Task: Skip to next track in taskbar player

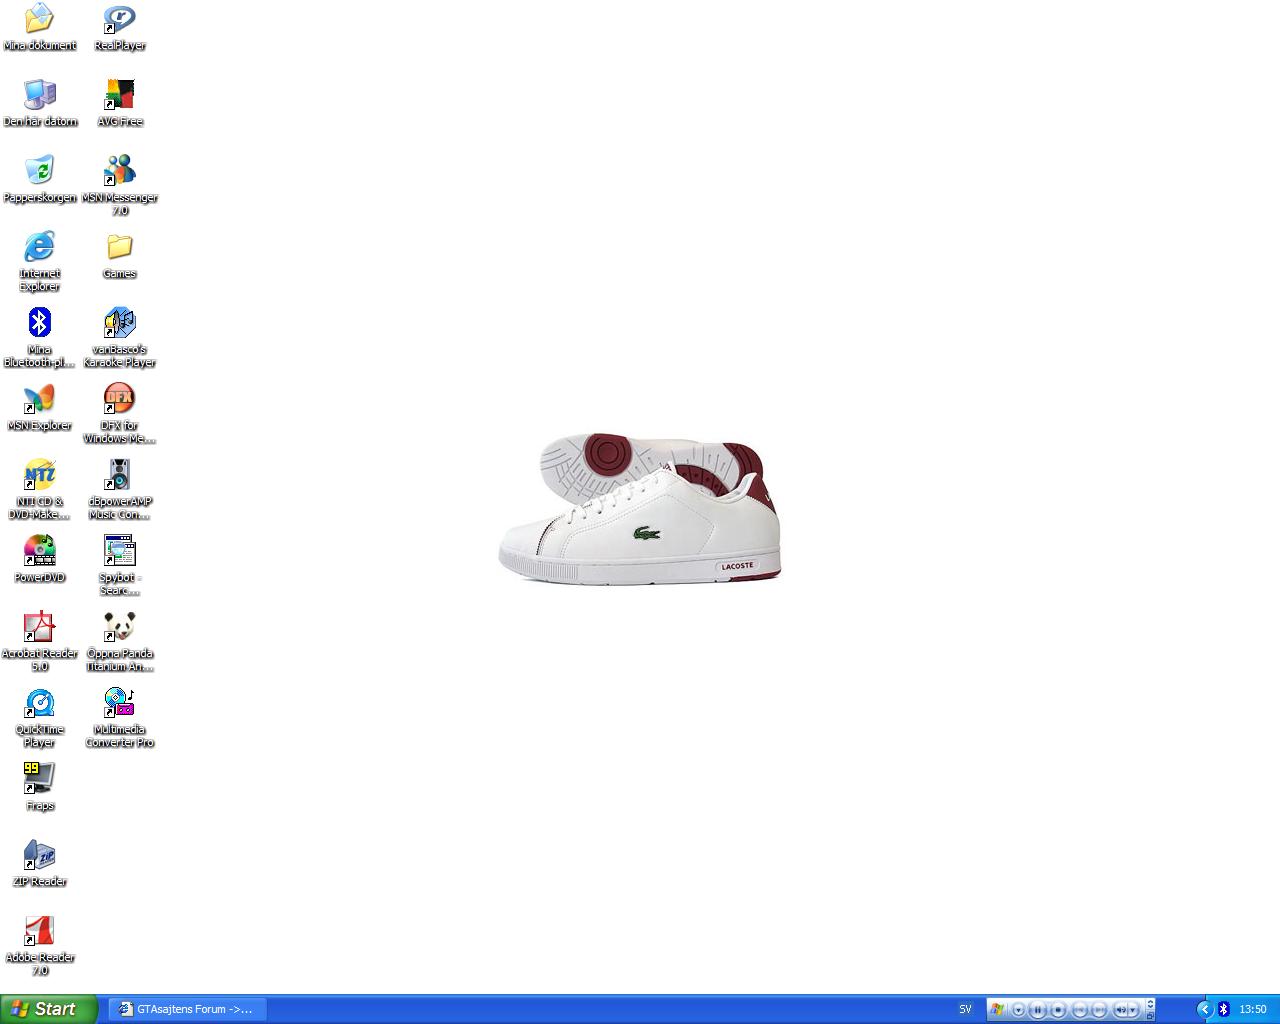Action: pos(1099,1009)
